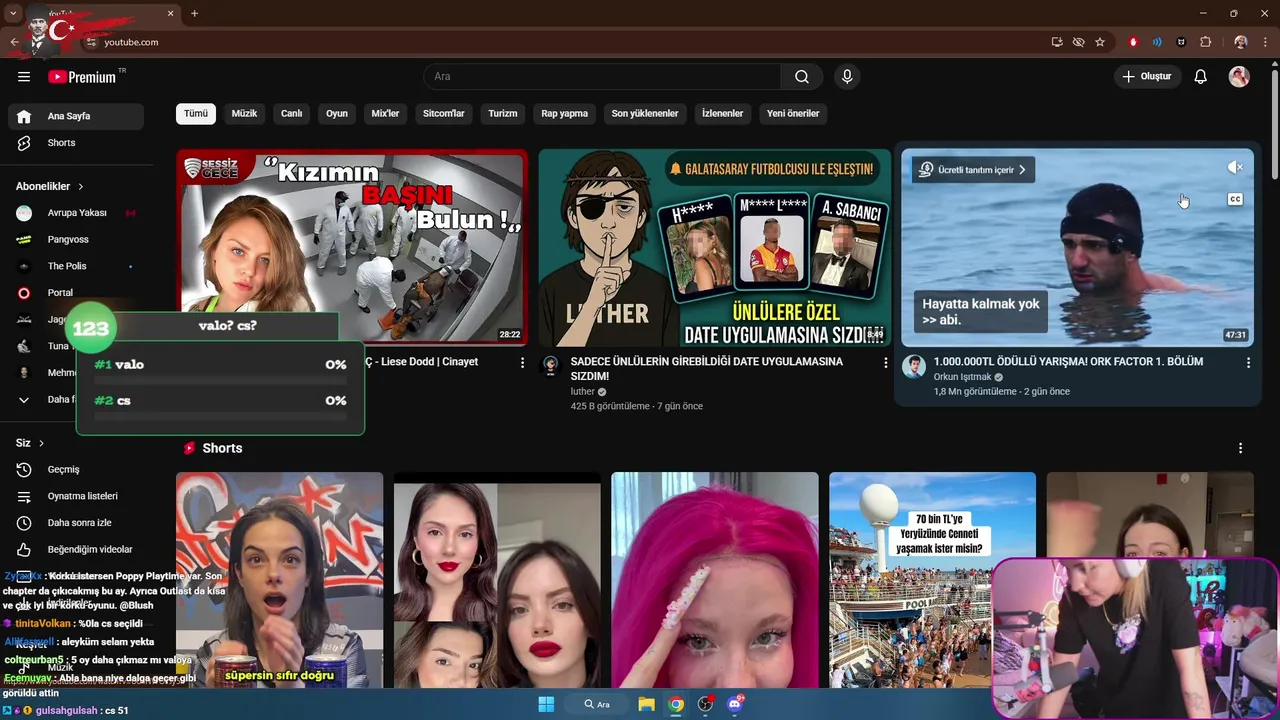Open Geçmiş watch history
Viewport: 1280px width, 720px height.
pyautogui.click(x=76, y=469)
